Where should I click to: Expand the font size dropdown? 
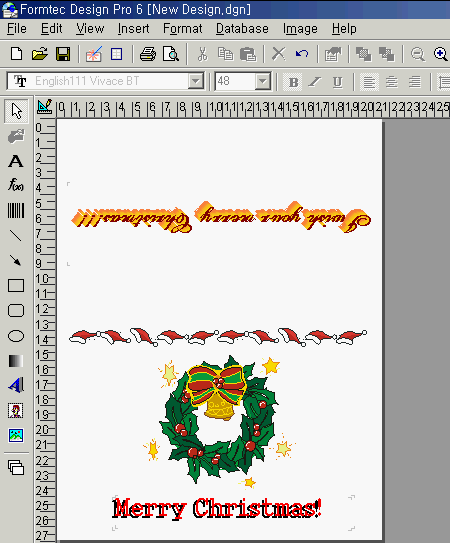coord(263,81)
